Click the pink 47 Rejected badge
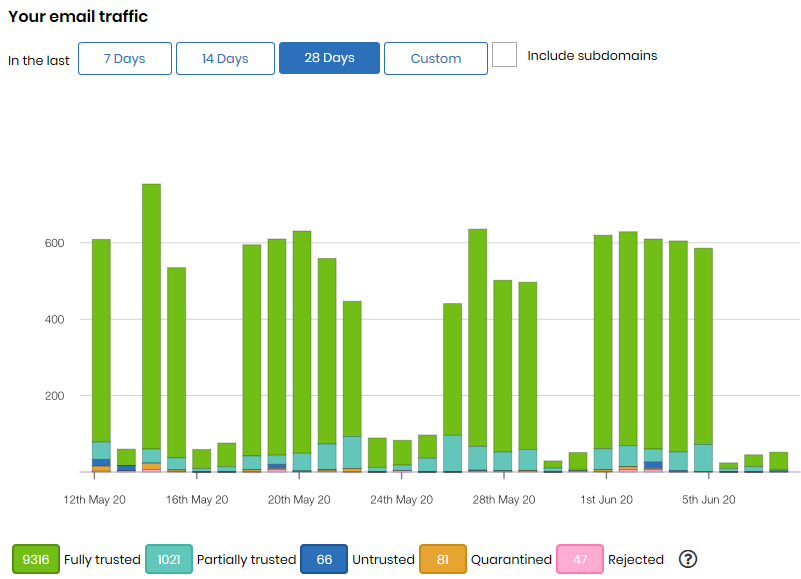Screen dimensions: 801x579 point(580,560)
